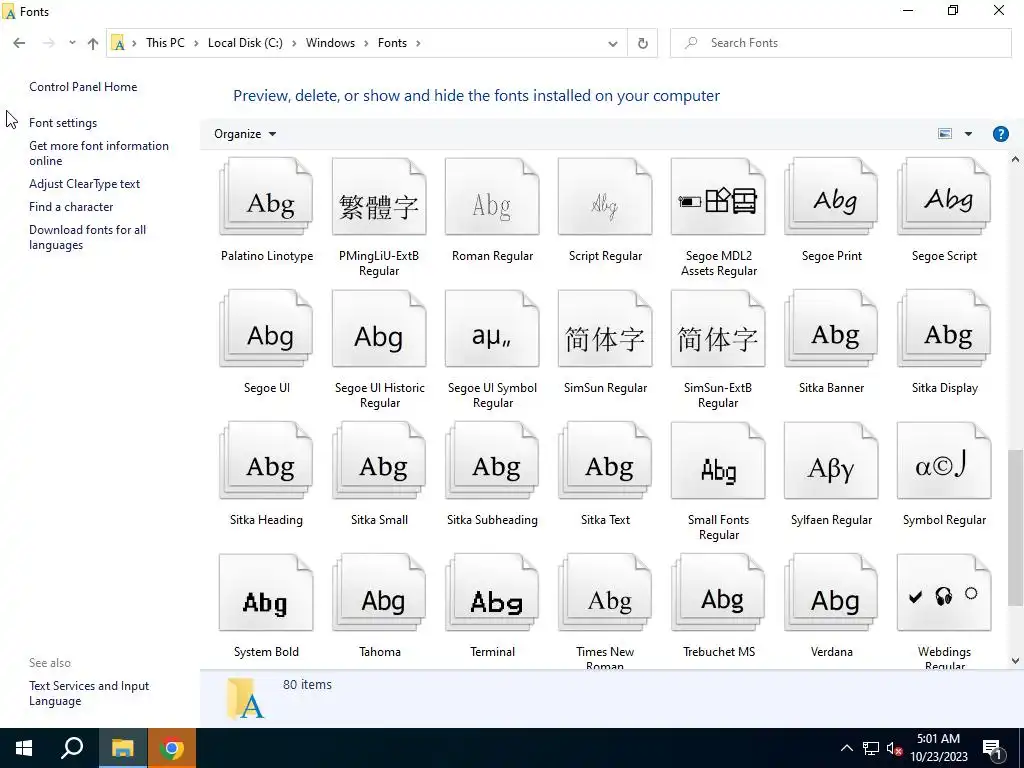The width and height of the screenshot is (1024, 768).
Task: Click the change view icon
Action: pyautogui.click(x=944, y=134)
